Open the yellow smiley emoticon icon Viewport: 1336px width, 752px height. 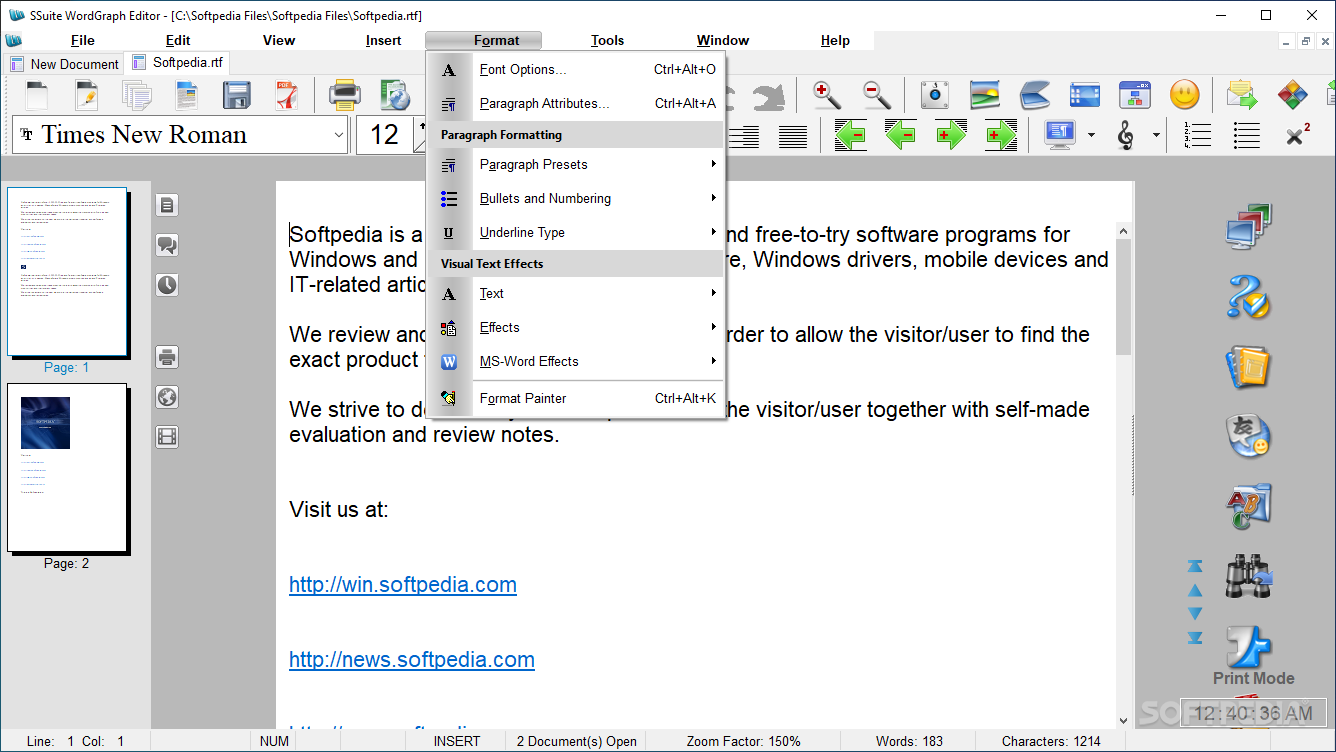pos(1185,96)
